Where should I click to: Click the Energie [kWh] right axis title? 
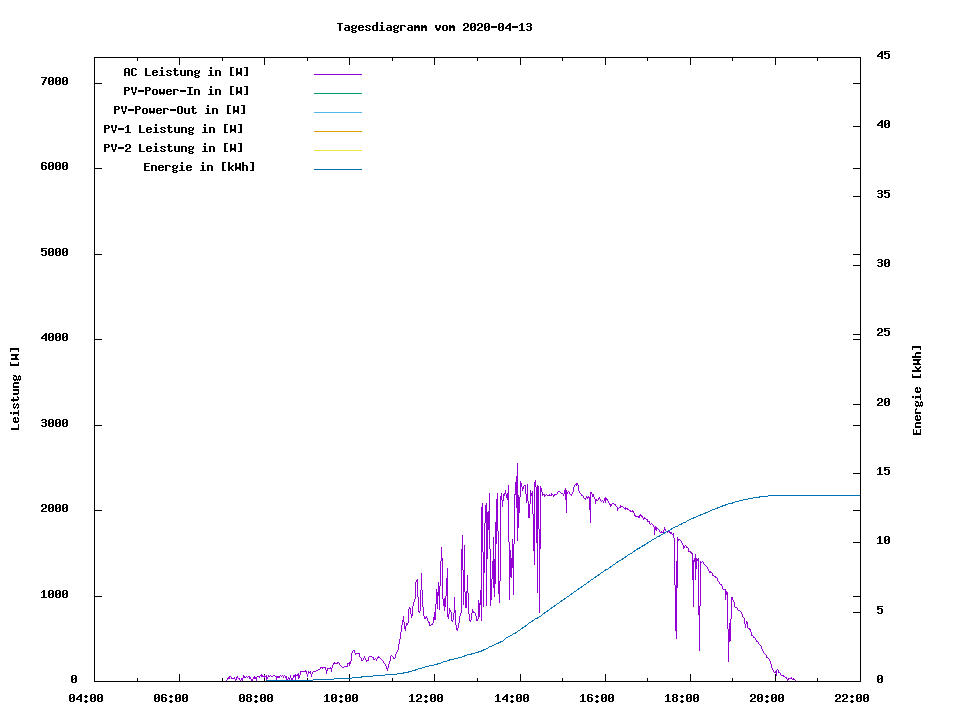tap(917, 390)
